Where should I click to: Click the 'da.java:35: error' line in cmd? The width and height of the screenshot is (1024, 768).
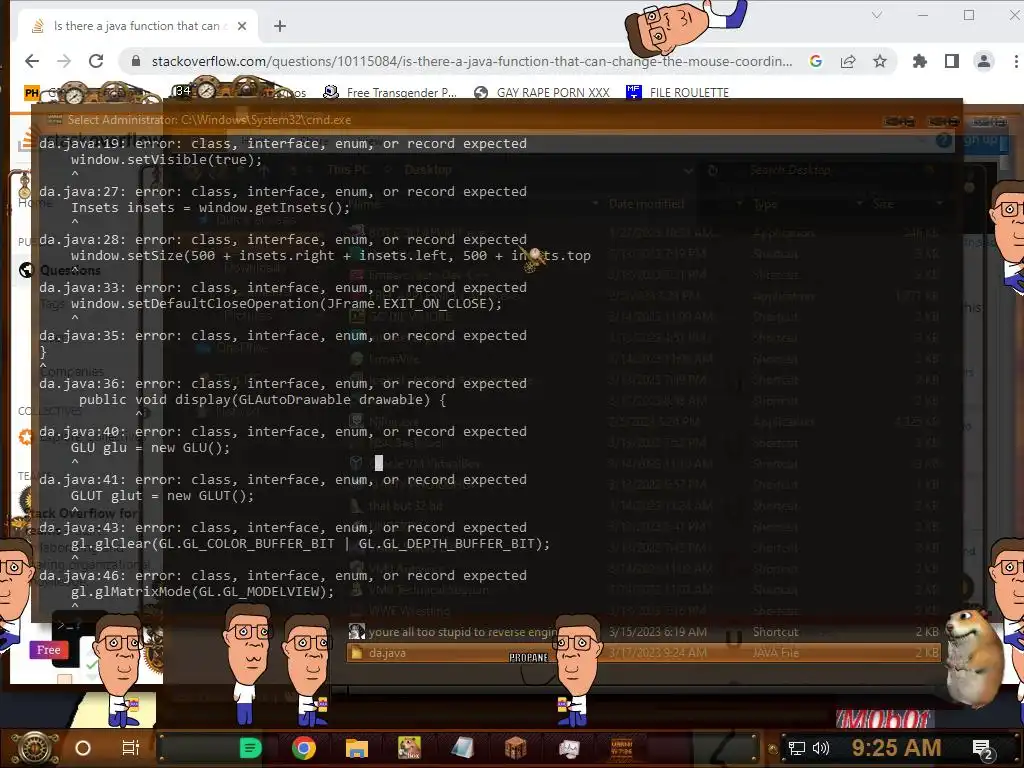click(x=283, y=336)
